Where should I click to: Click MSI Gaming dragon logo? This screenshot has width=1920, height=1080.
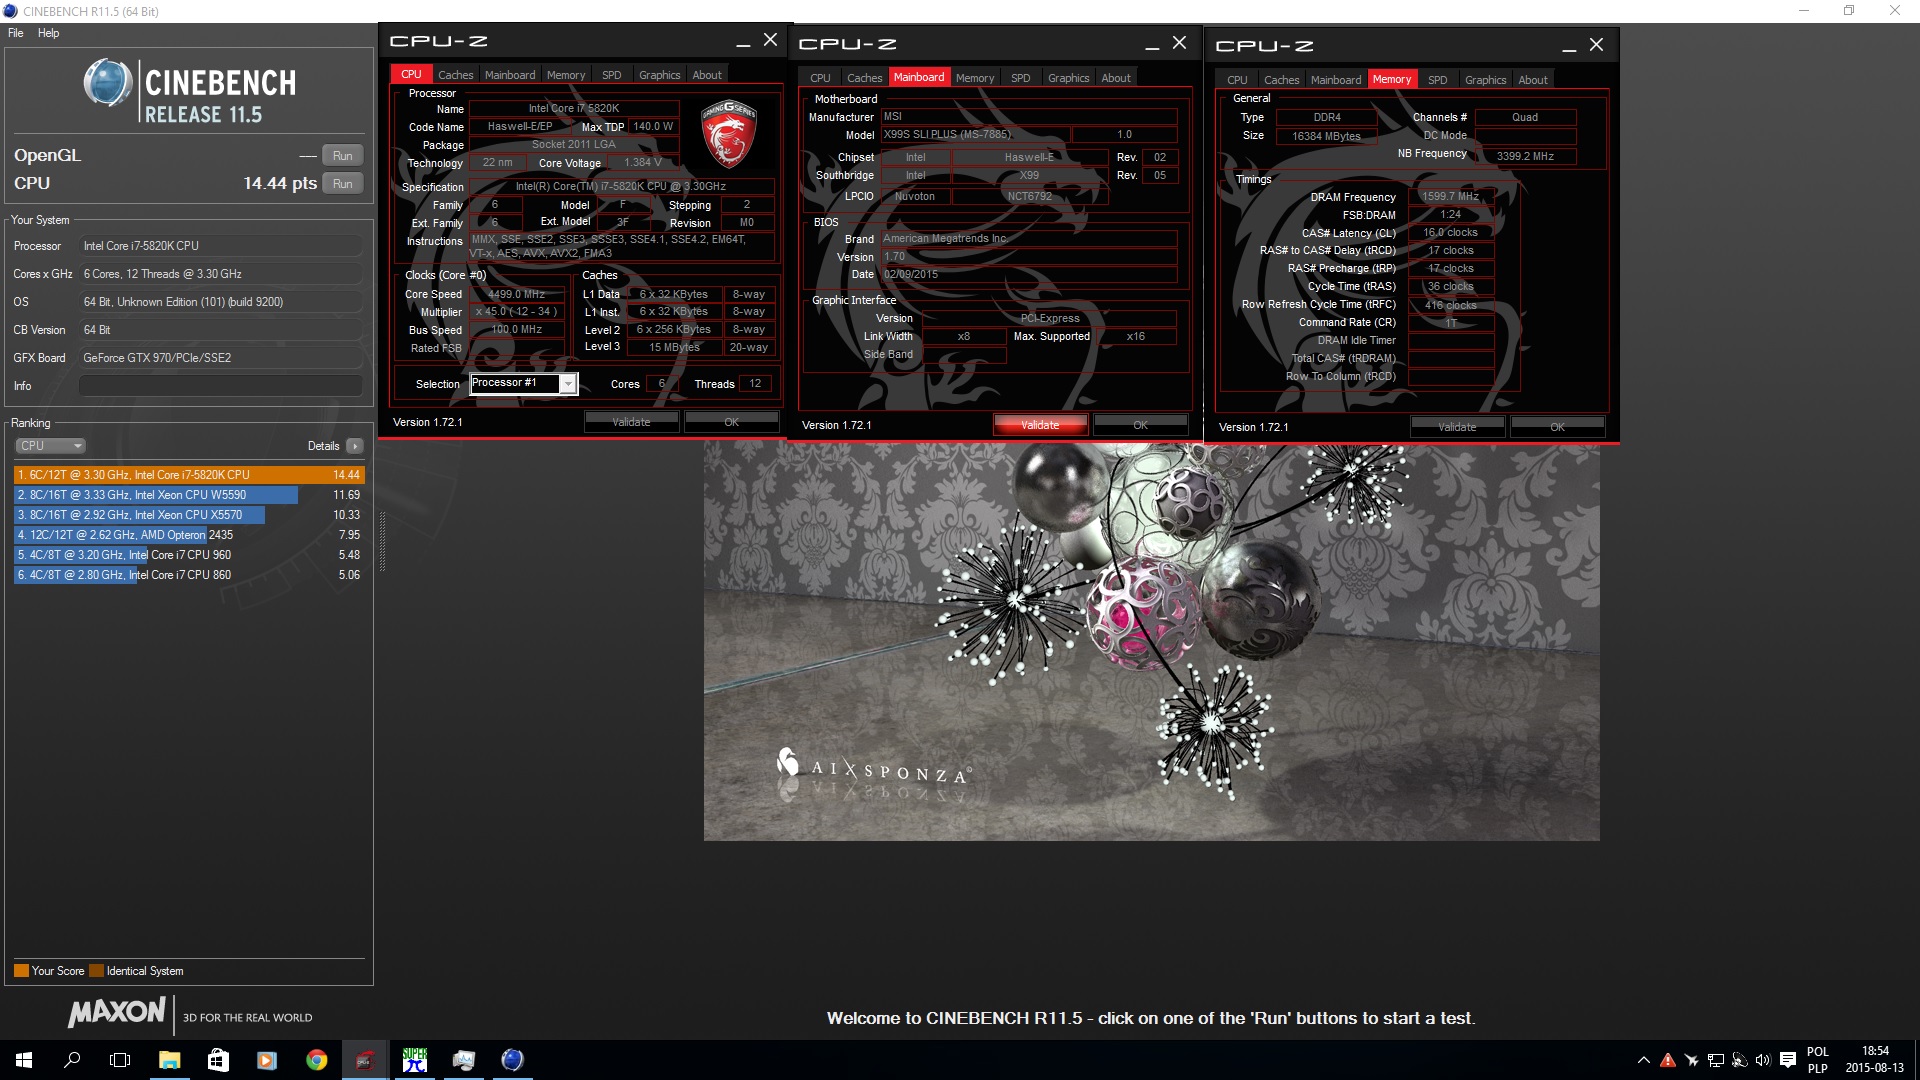(x=729, y=133)
